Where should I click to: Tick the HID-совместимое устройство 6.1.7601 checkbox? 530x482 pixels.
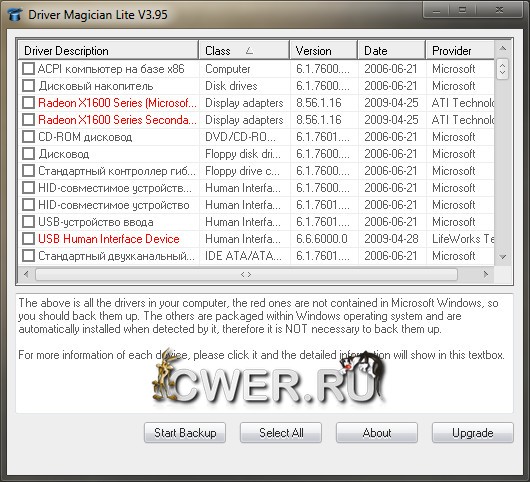pyautogui.click(x=28, y=204)
